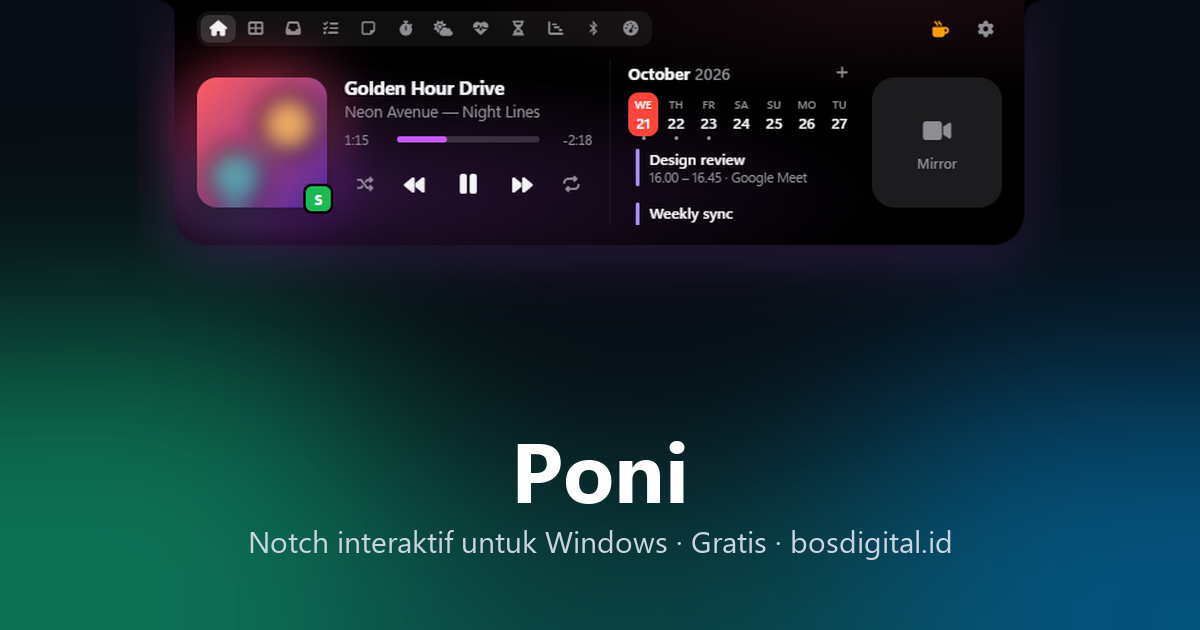Seek on the purple track progress bar
Screen dimensions: 1200x630
[x=468, y=140]
